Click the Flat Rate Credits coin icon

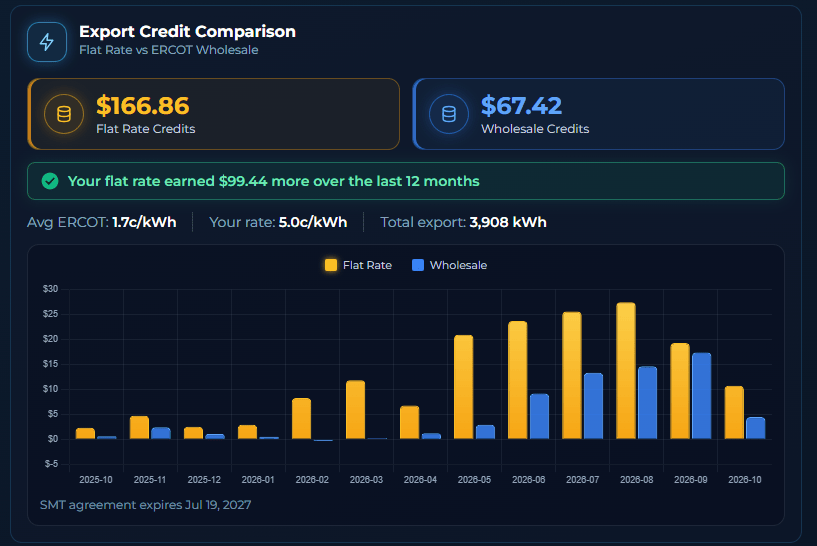pyautogui.click(x=64, y=114)
